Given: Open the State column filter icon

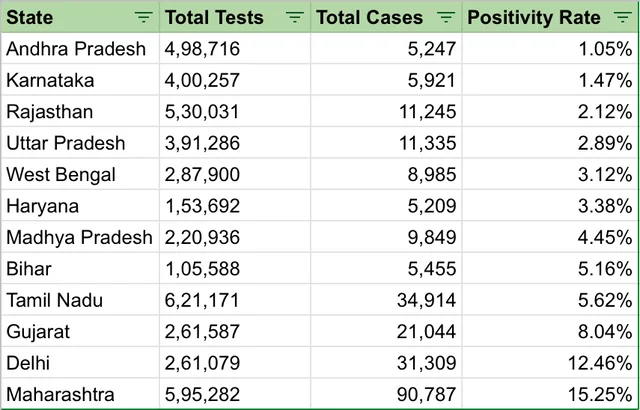Looking at the screenshot, I should [x=144, y=17].
